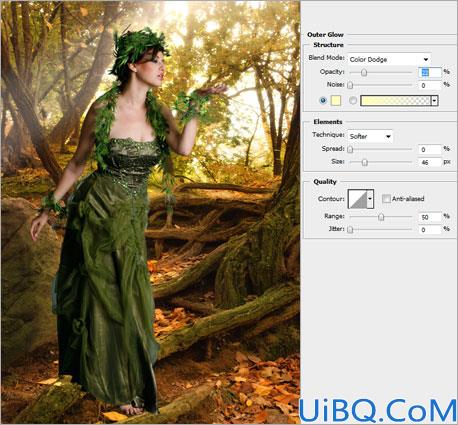Click the Contour curve thumbnail
The height and width of the screenshot is (425, 458).
[x=357, y=199]
